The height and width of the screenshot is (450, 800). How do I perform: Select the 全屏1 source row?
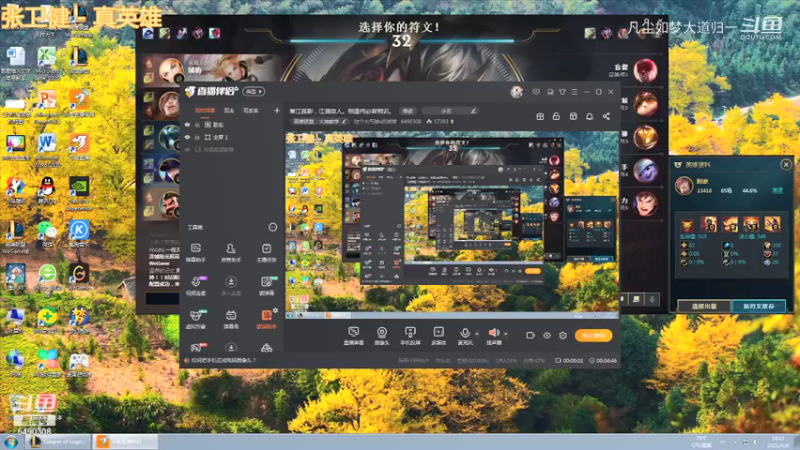click(x=233, y=137)
